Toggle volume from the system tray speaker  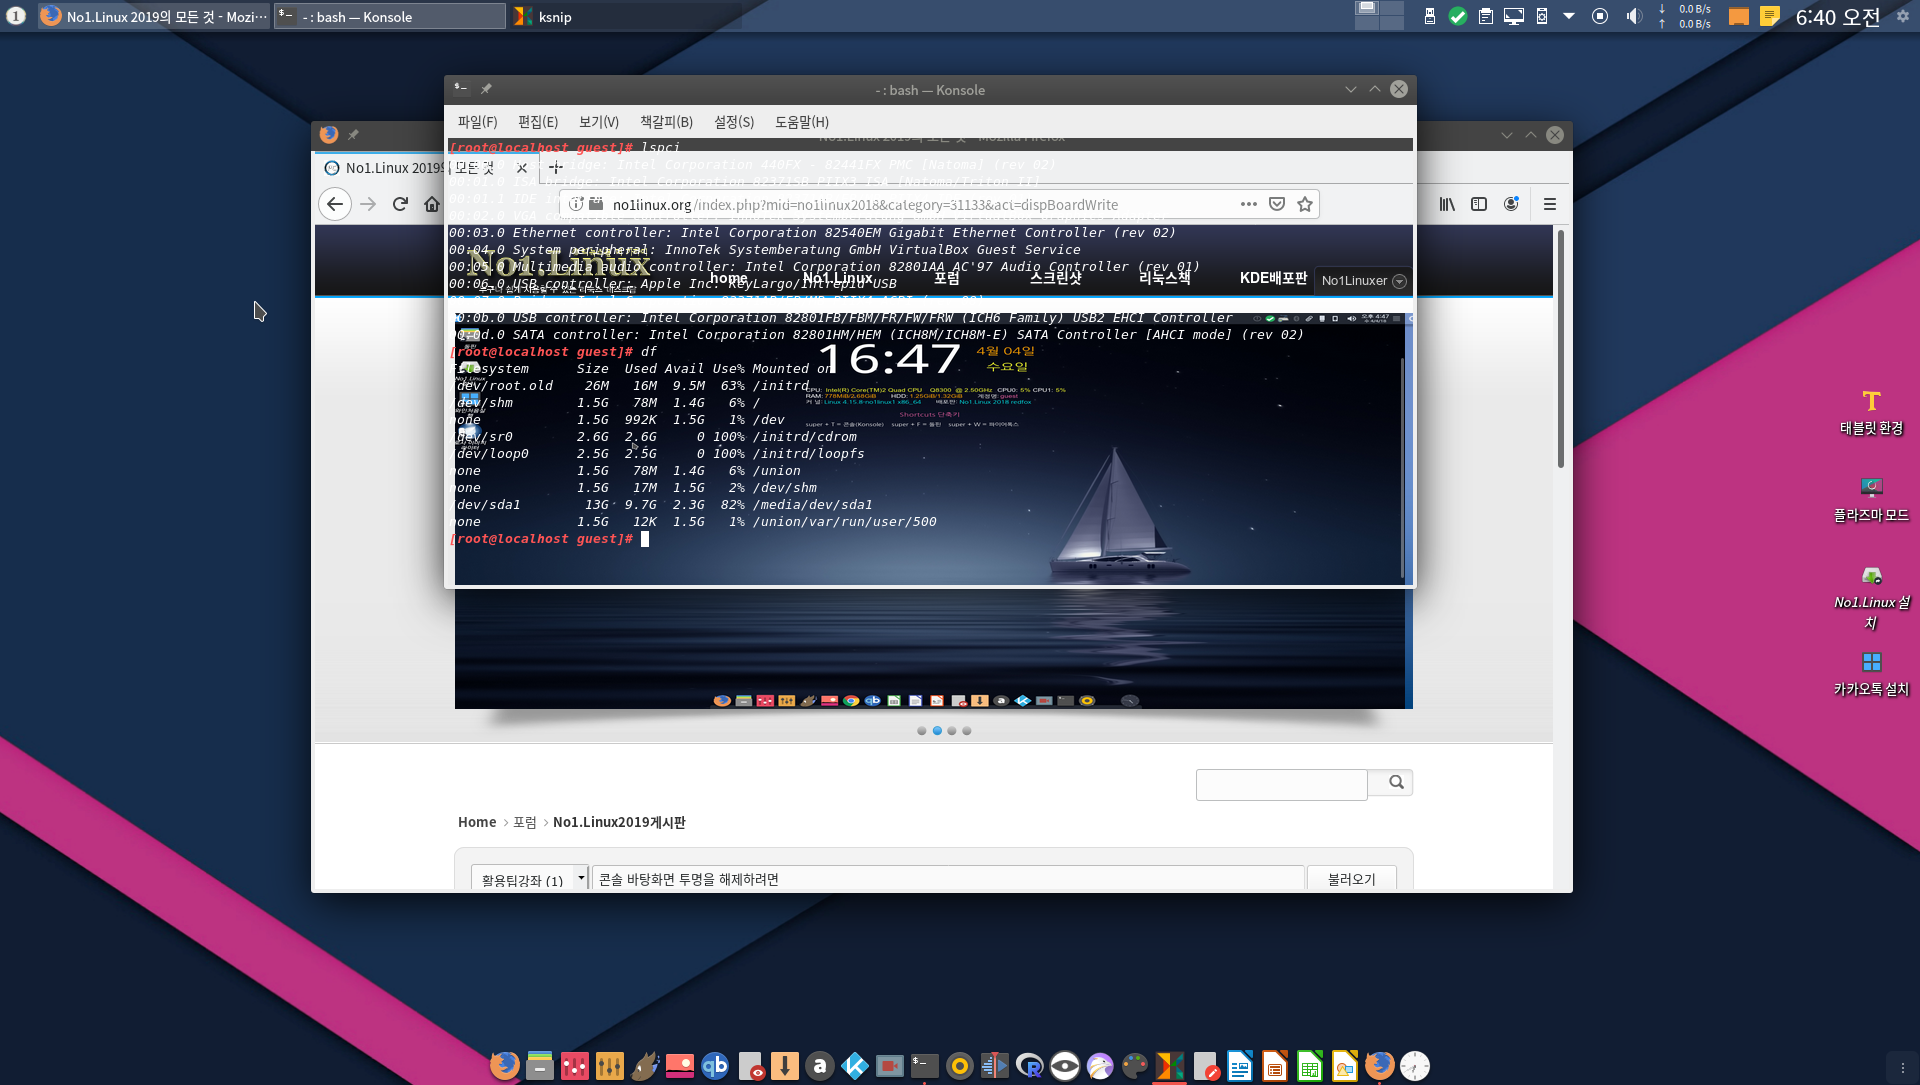[x=1634, y=16]
